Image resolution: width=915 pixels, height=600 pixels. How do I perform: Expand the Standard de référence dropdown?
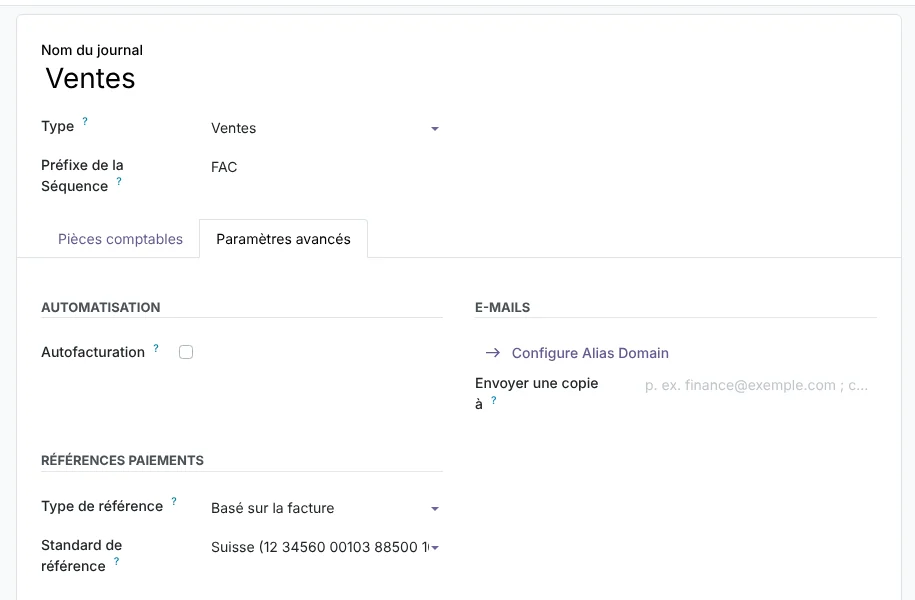325,547
